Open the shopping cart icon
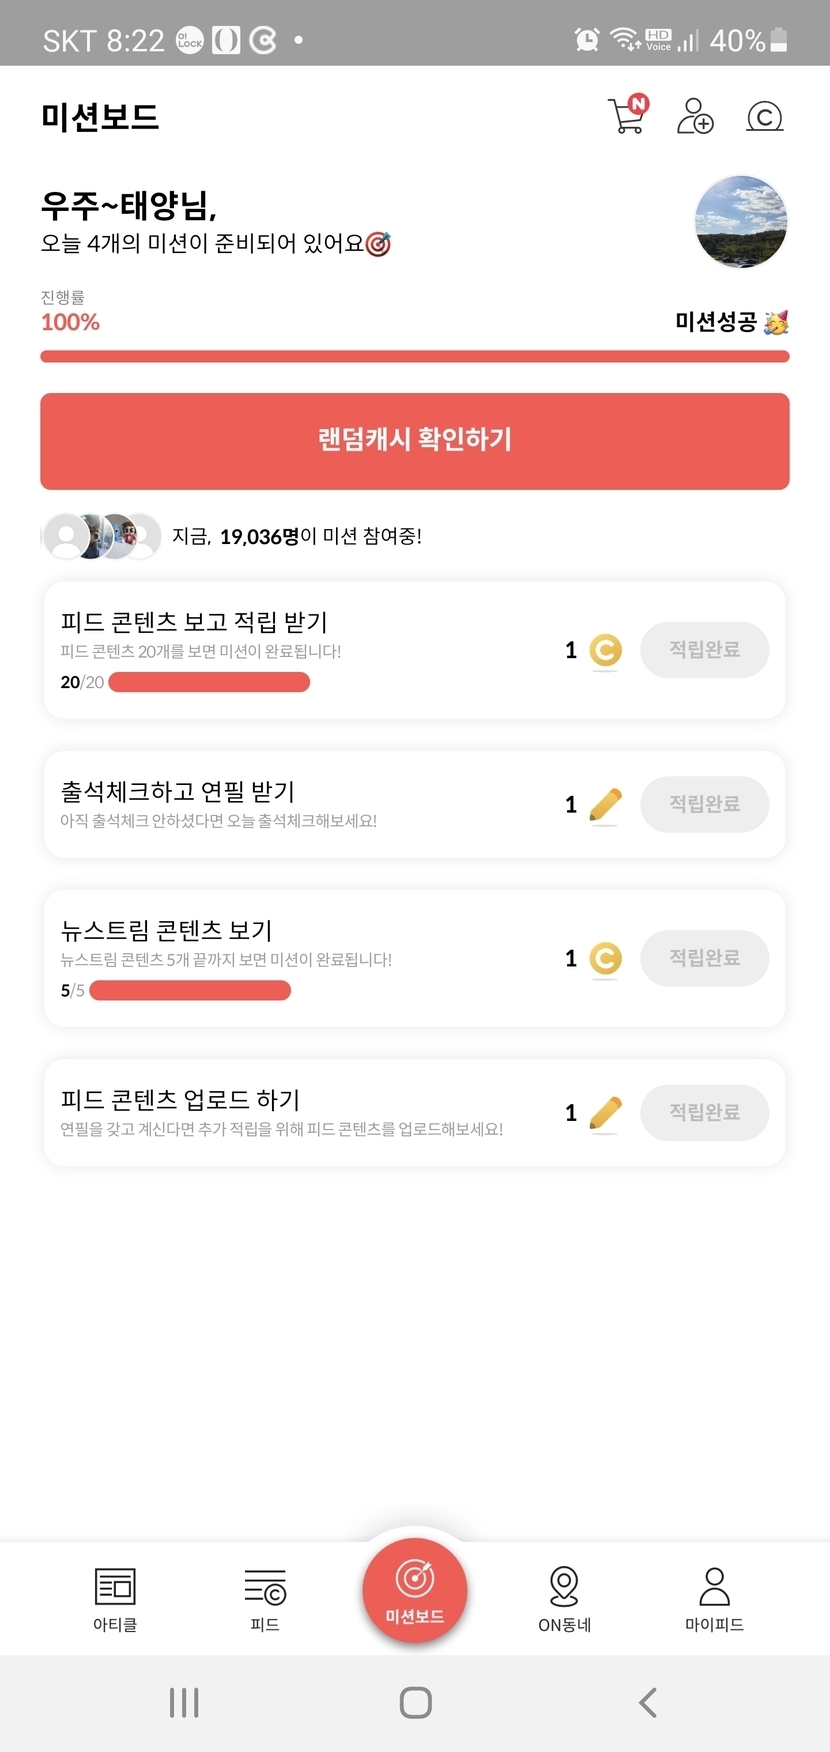830x1752 pixels. [627, 115]
